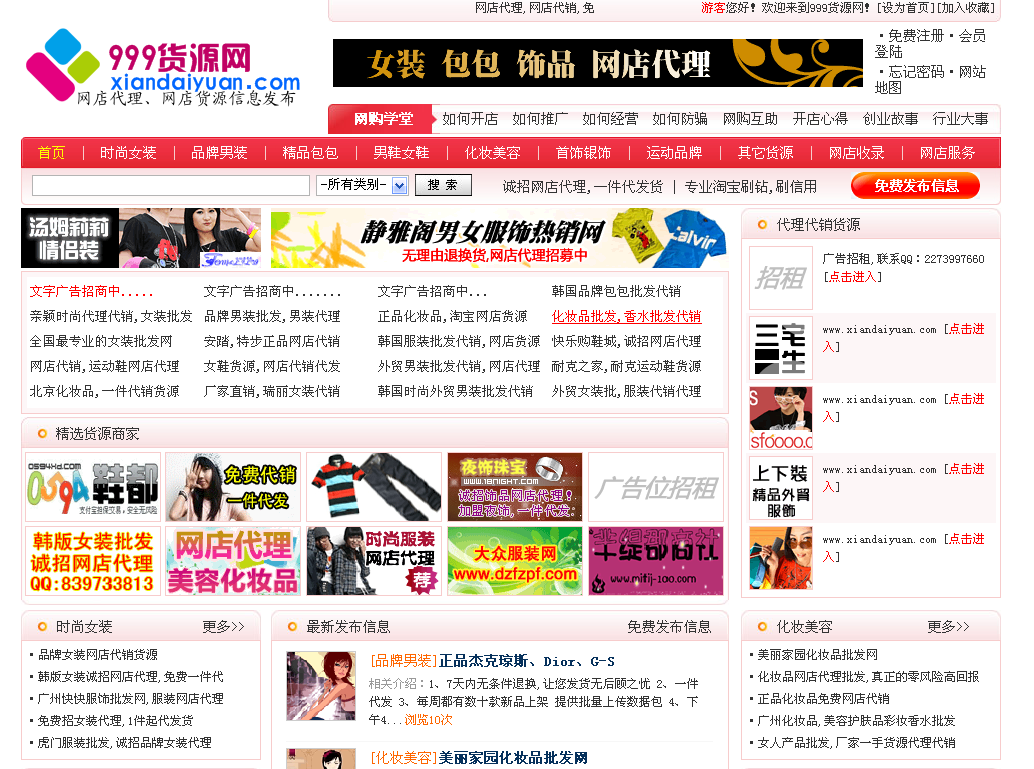Viewport: 1034px width, 769px height.
Task: Open the 如何开店 link
Action: [470, 119]
